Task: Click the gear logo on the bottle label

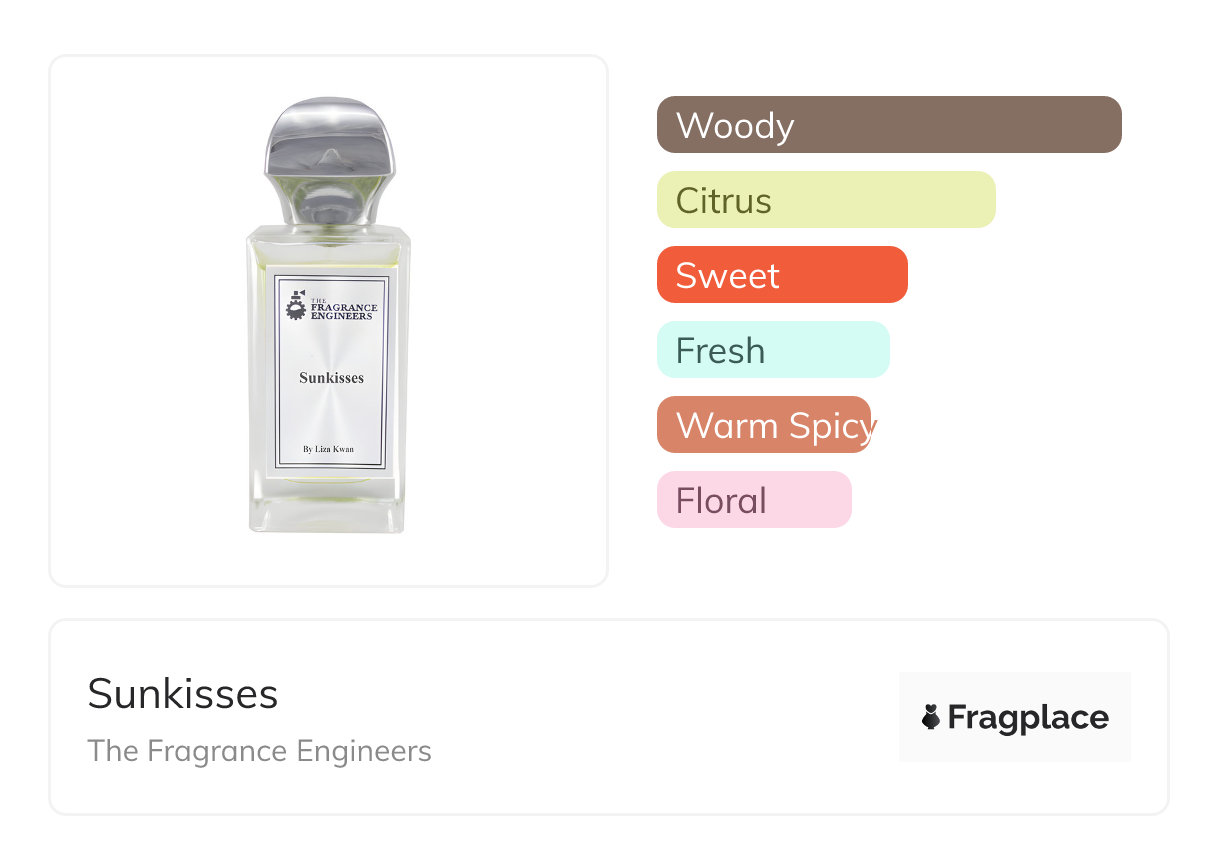Action: coord(295,306)
